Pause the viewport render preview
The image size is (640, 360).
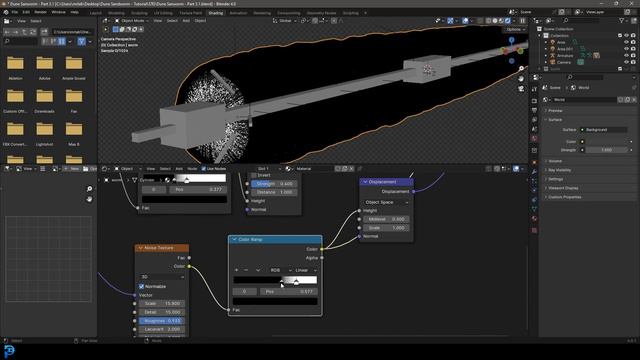click(x=522, y=20)
